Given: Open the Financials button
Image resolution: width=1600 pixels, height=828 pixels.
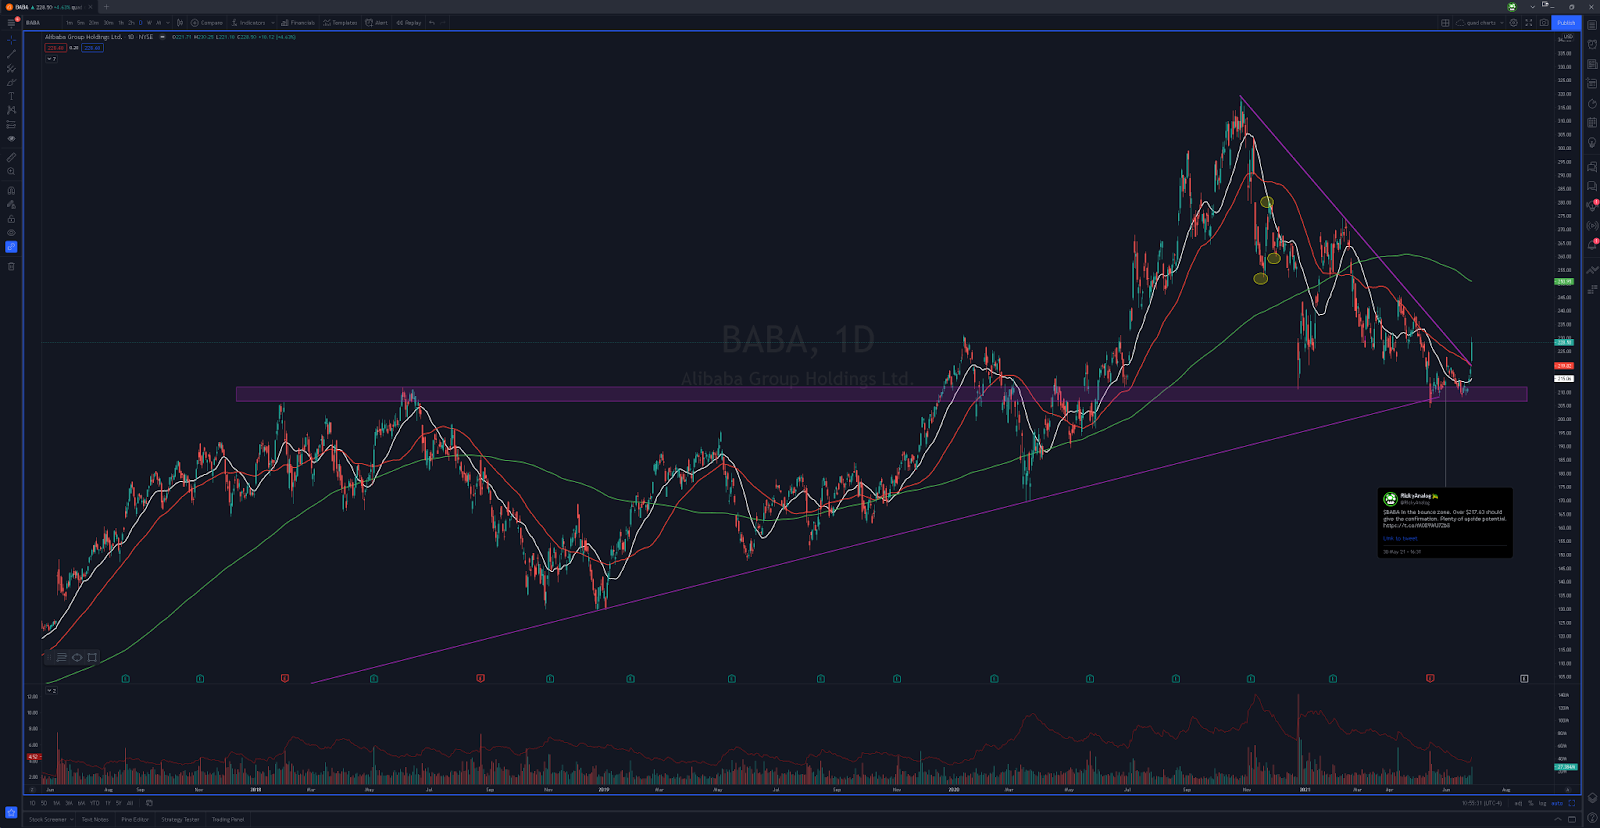Looking at the screenshot, I should 298,23.
